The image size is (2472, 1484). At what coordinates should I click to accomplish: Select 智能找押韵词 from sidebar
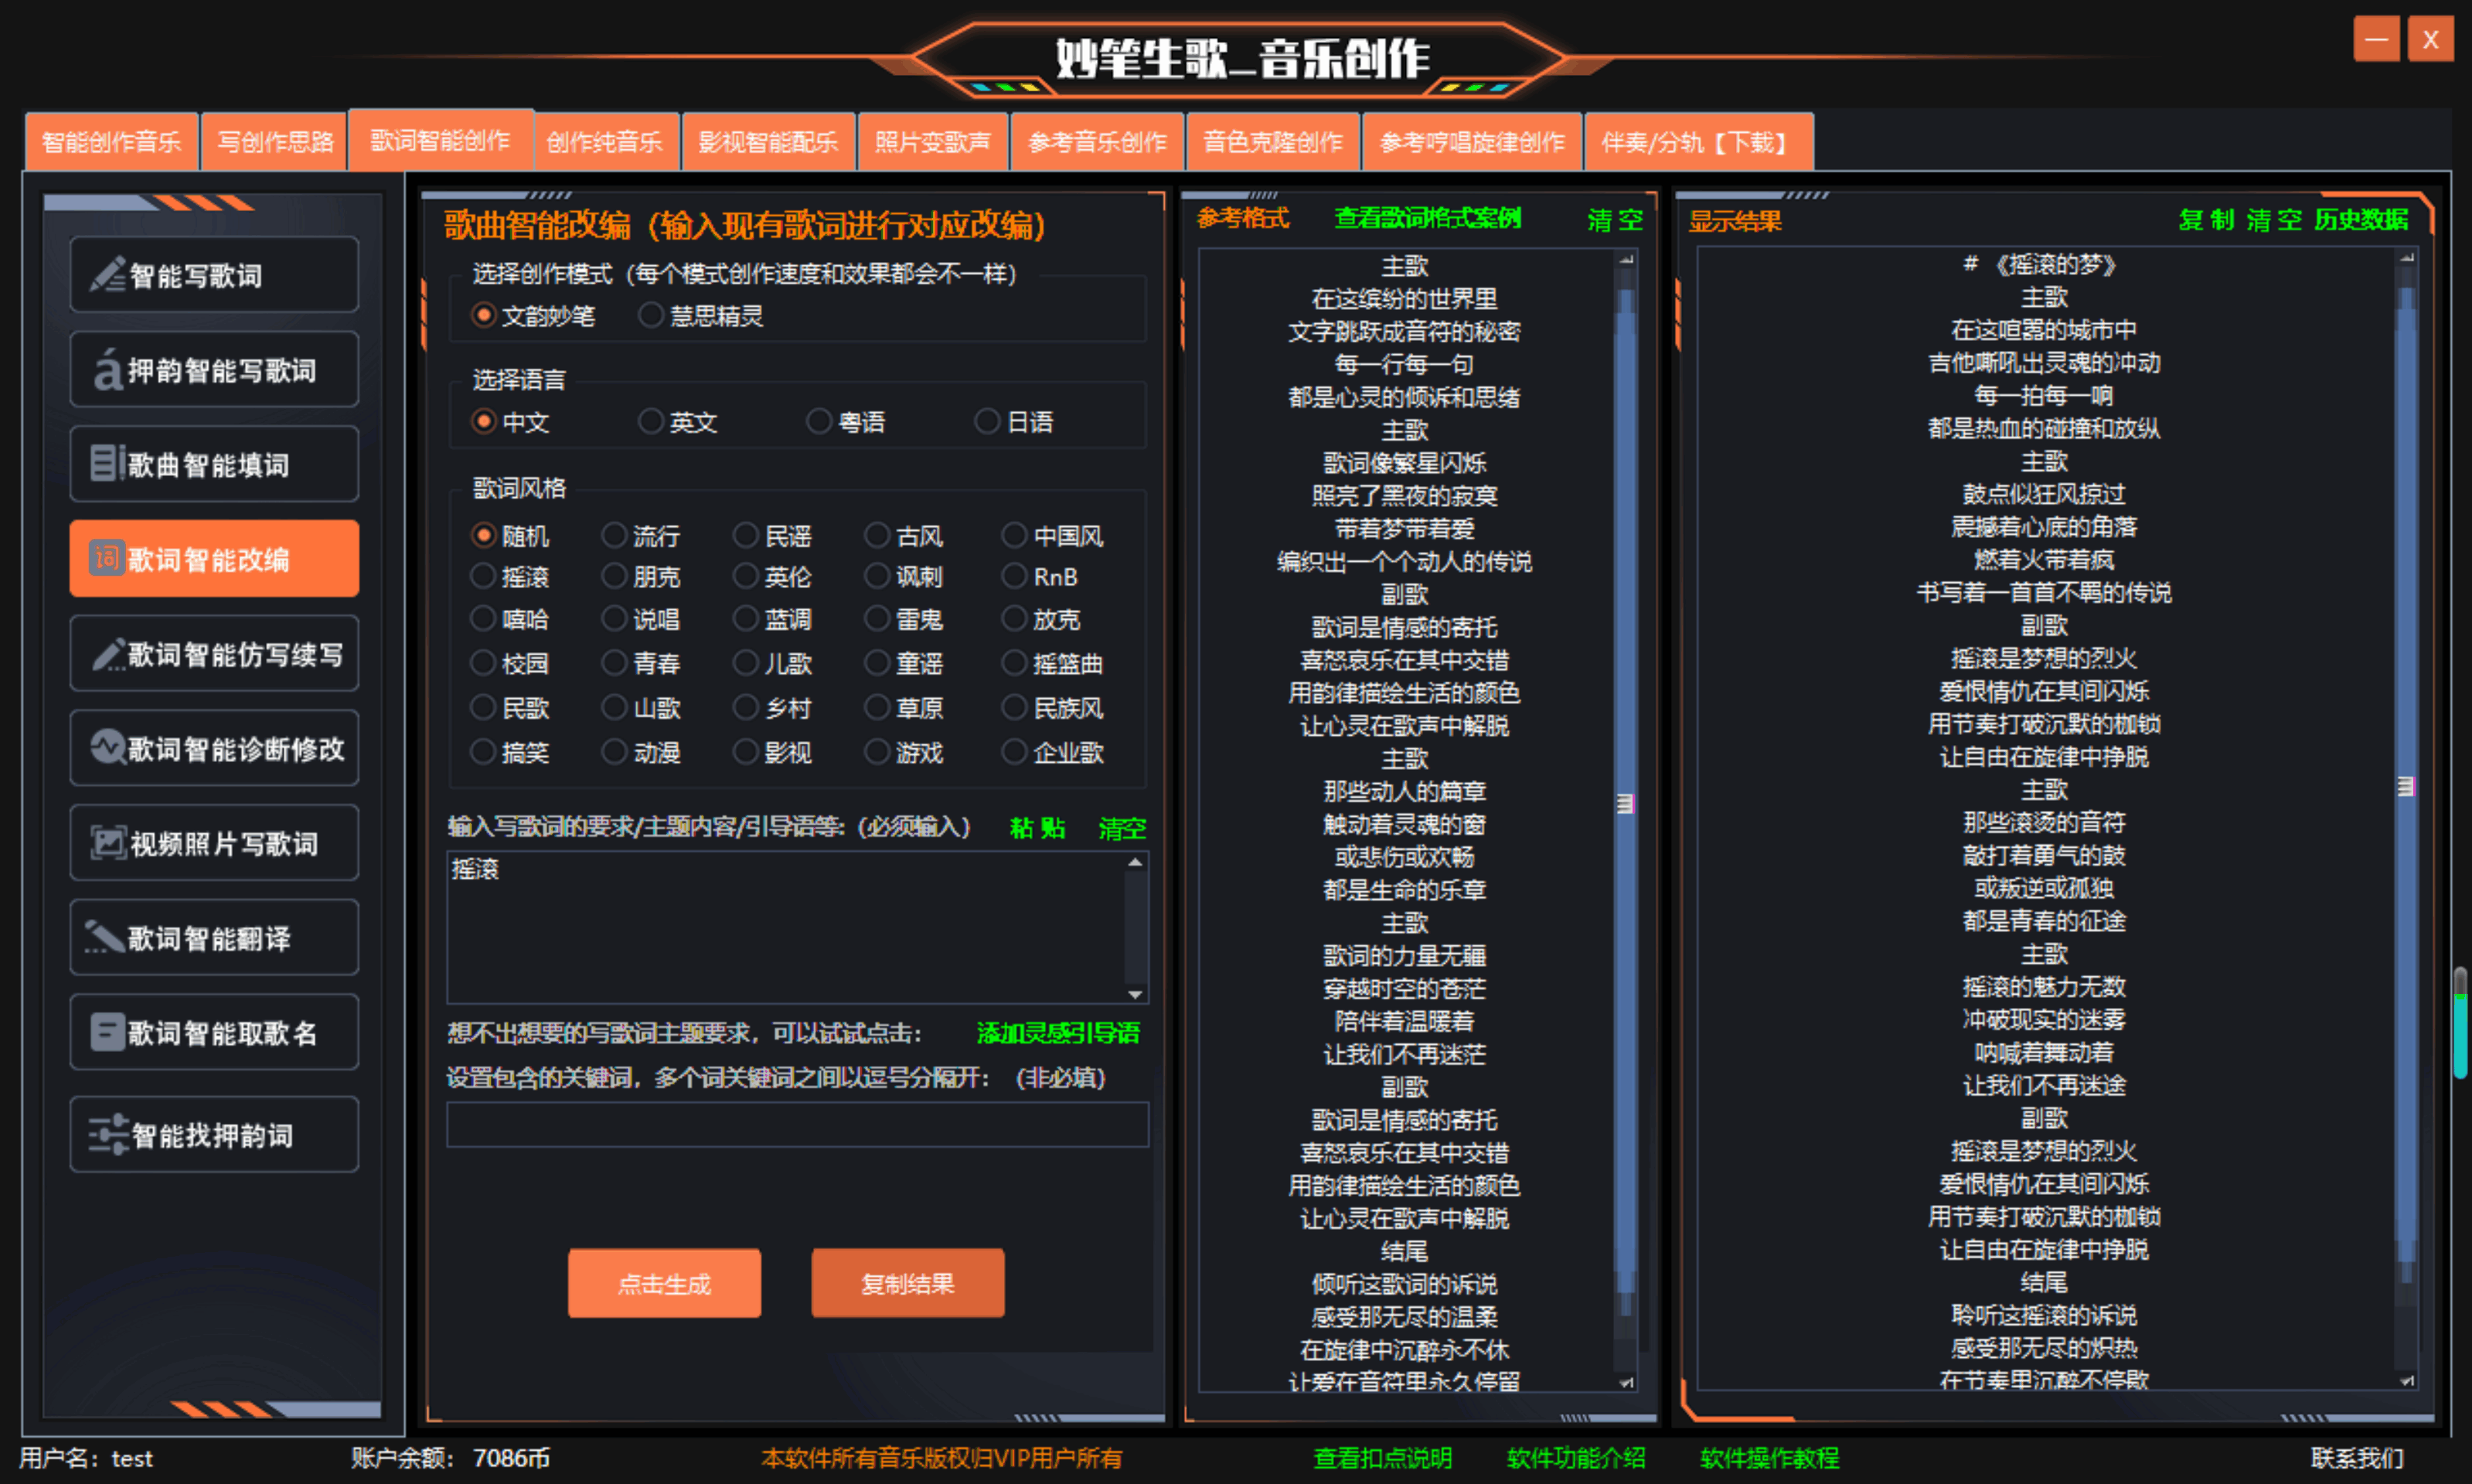point(213,1132)
